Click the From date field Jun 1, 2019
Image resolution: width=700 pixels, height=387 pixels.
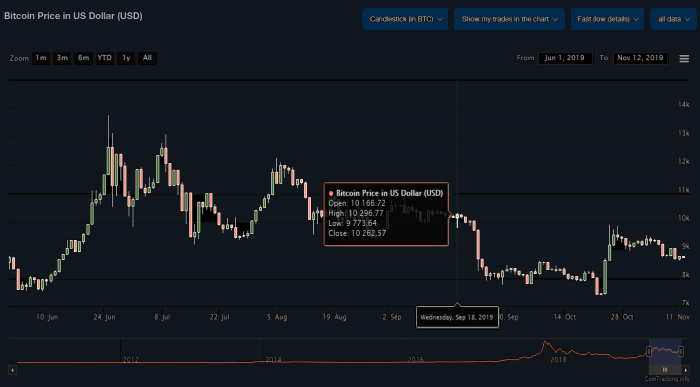pyautogui.click(x=566, y=58)
